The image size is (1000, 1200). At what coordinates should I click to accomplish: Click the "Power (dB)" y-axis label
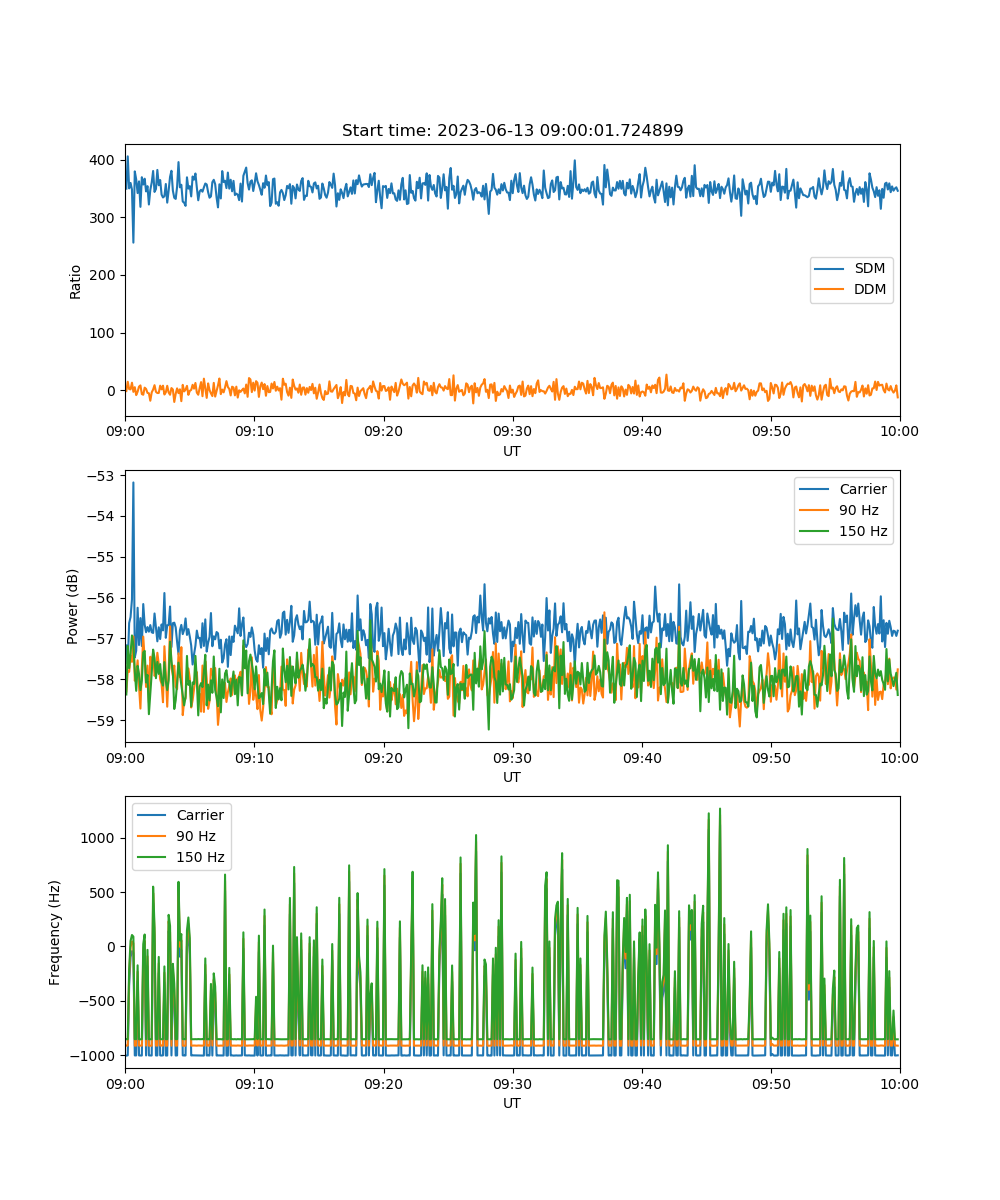point(73,607)
